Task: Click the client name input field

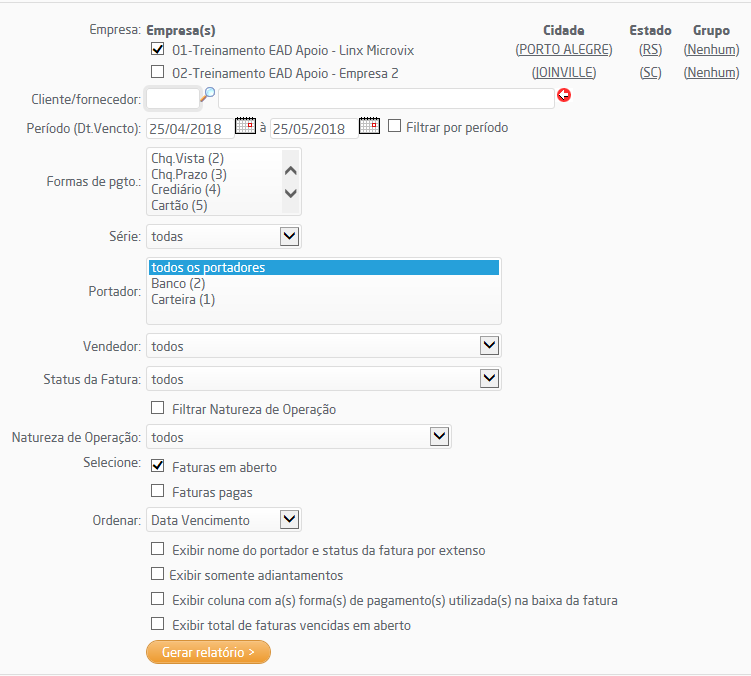Action: (x=386, y=97)
